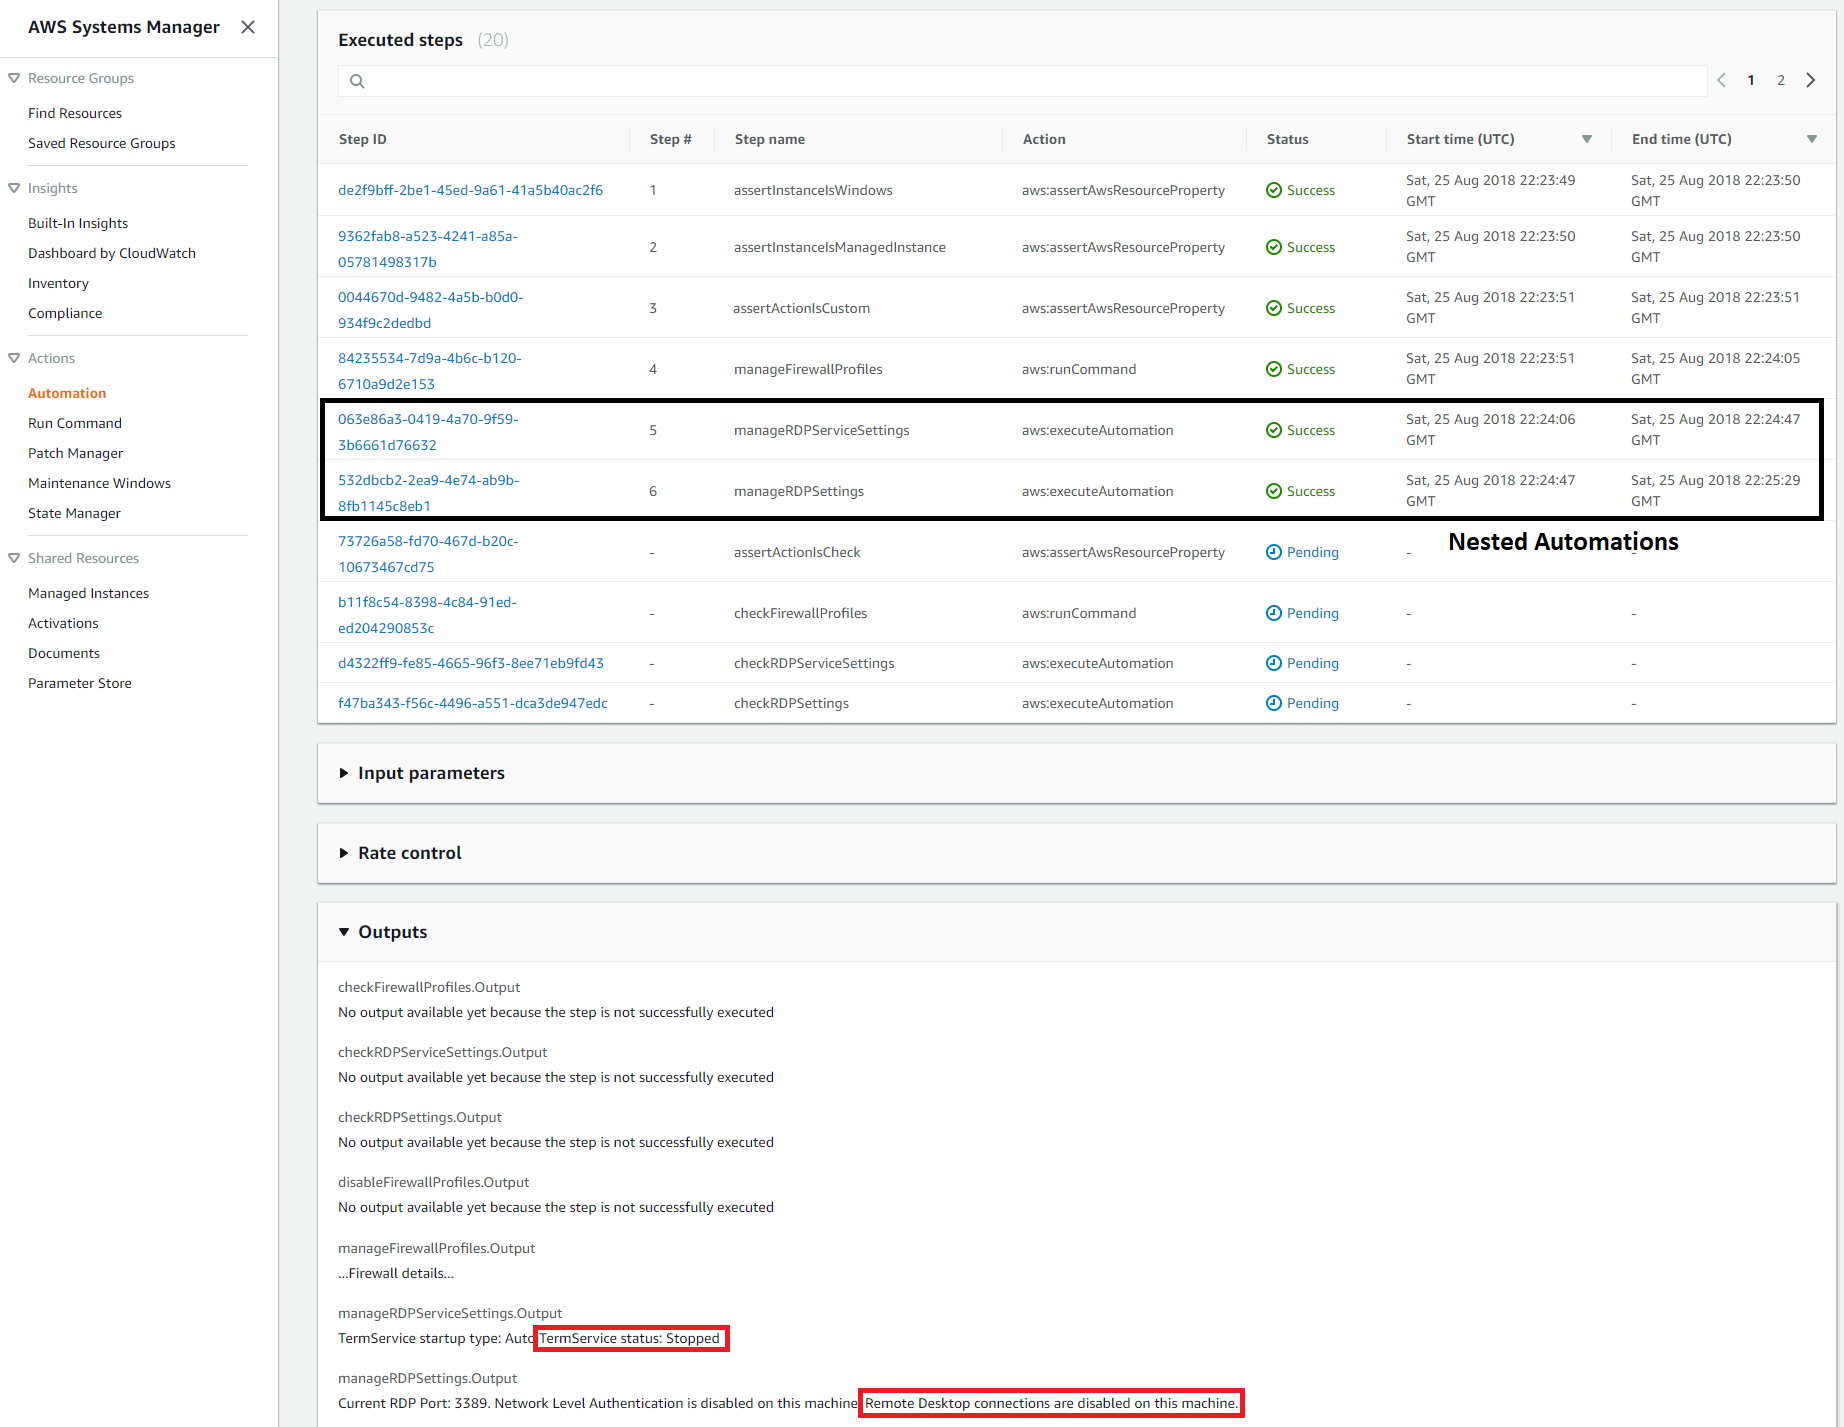This screenshot has width=1844, height=1427.
Task: Click the checkRDPSettings step name
Action: coord(791,703)
